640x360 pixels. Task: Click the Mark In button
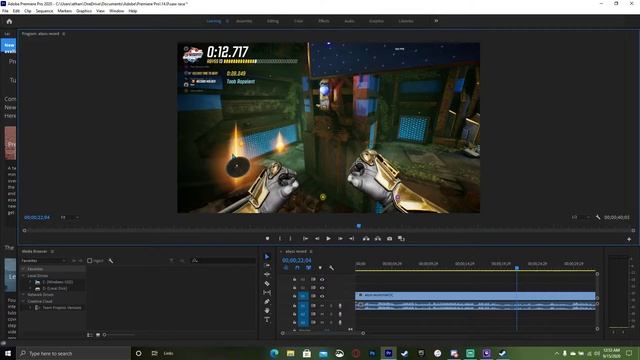click(280, 239)
